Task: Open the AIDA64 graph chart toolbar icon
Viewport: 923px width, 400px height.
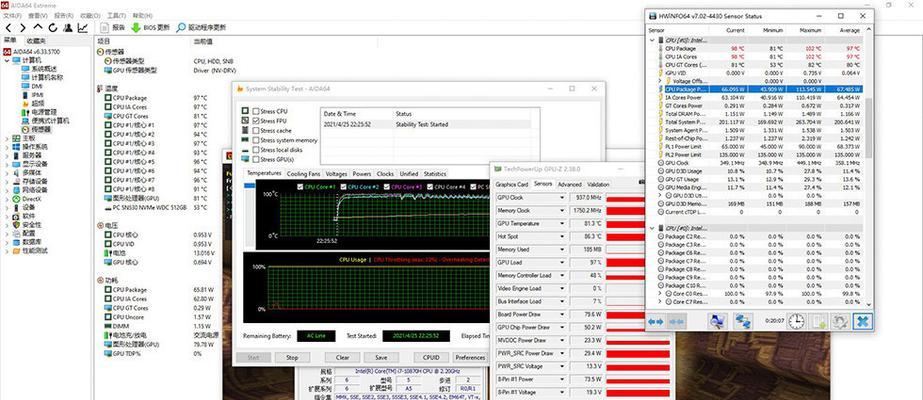Action: (x=83, y=28)
